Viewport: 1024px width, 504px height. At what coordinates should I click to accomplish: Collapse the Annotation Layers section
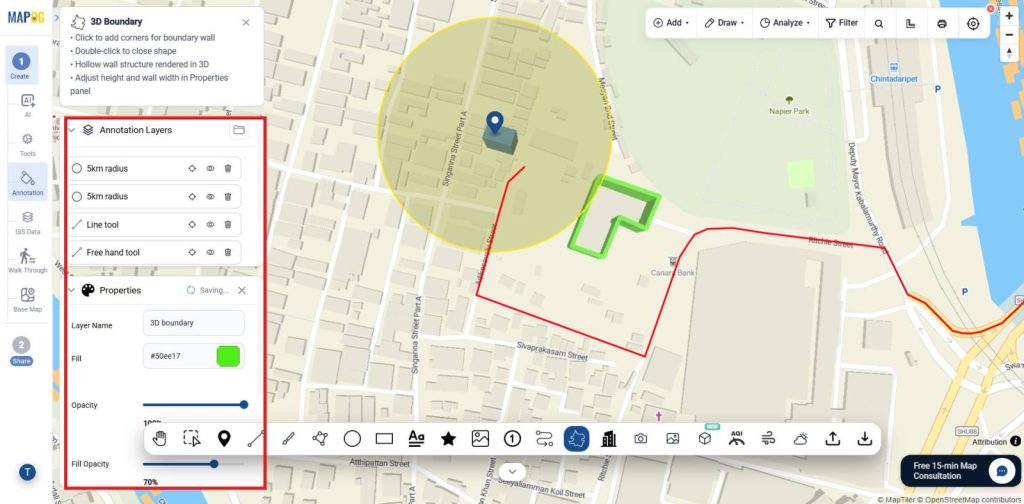pos(72,130)
